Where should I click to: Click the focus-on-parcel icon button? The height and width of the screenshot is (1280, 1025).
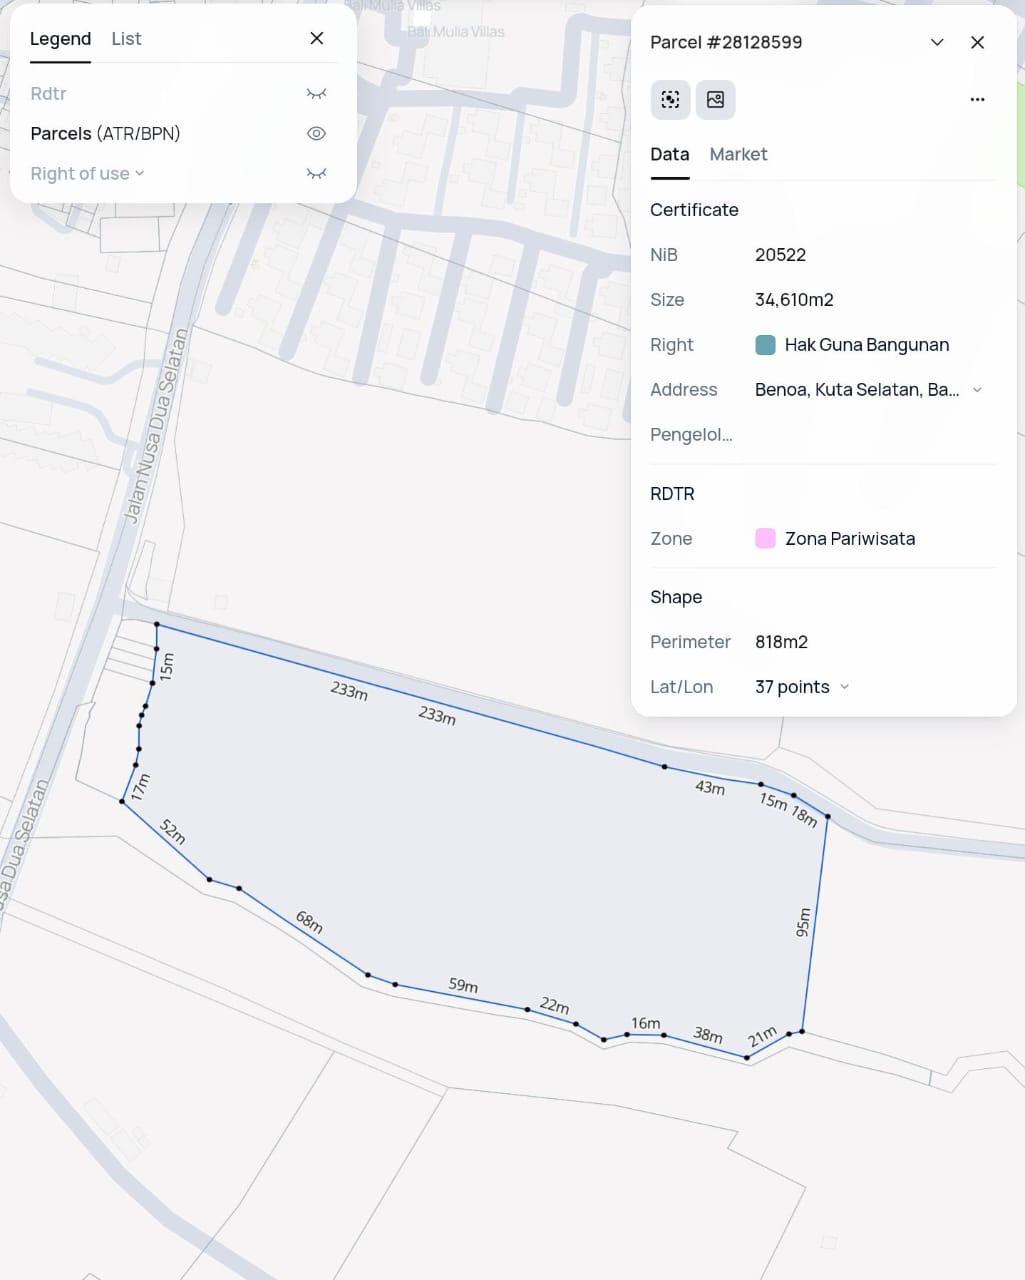(670, 100)
